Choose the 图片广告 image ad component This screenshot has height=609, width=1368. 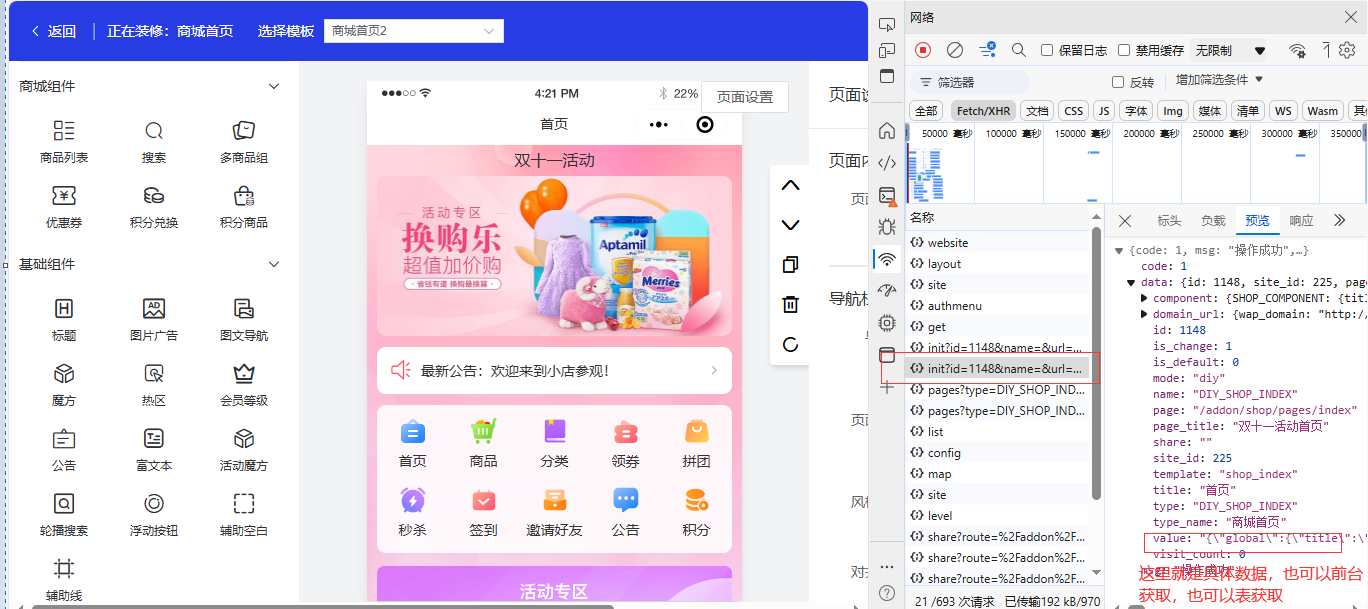154,309
